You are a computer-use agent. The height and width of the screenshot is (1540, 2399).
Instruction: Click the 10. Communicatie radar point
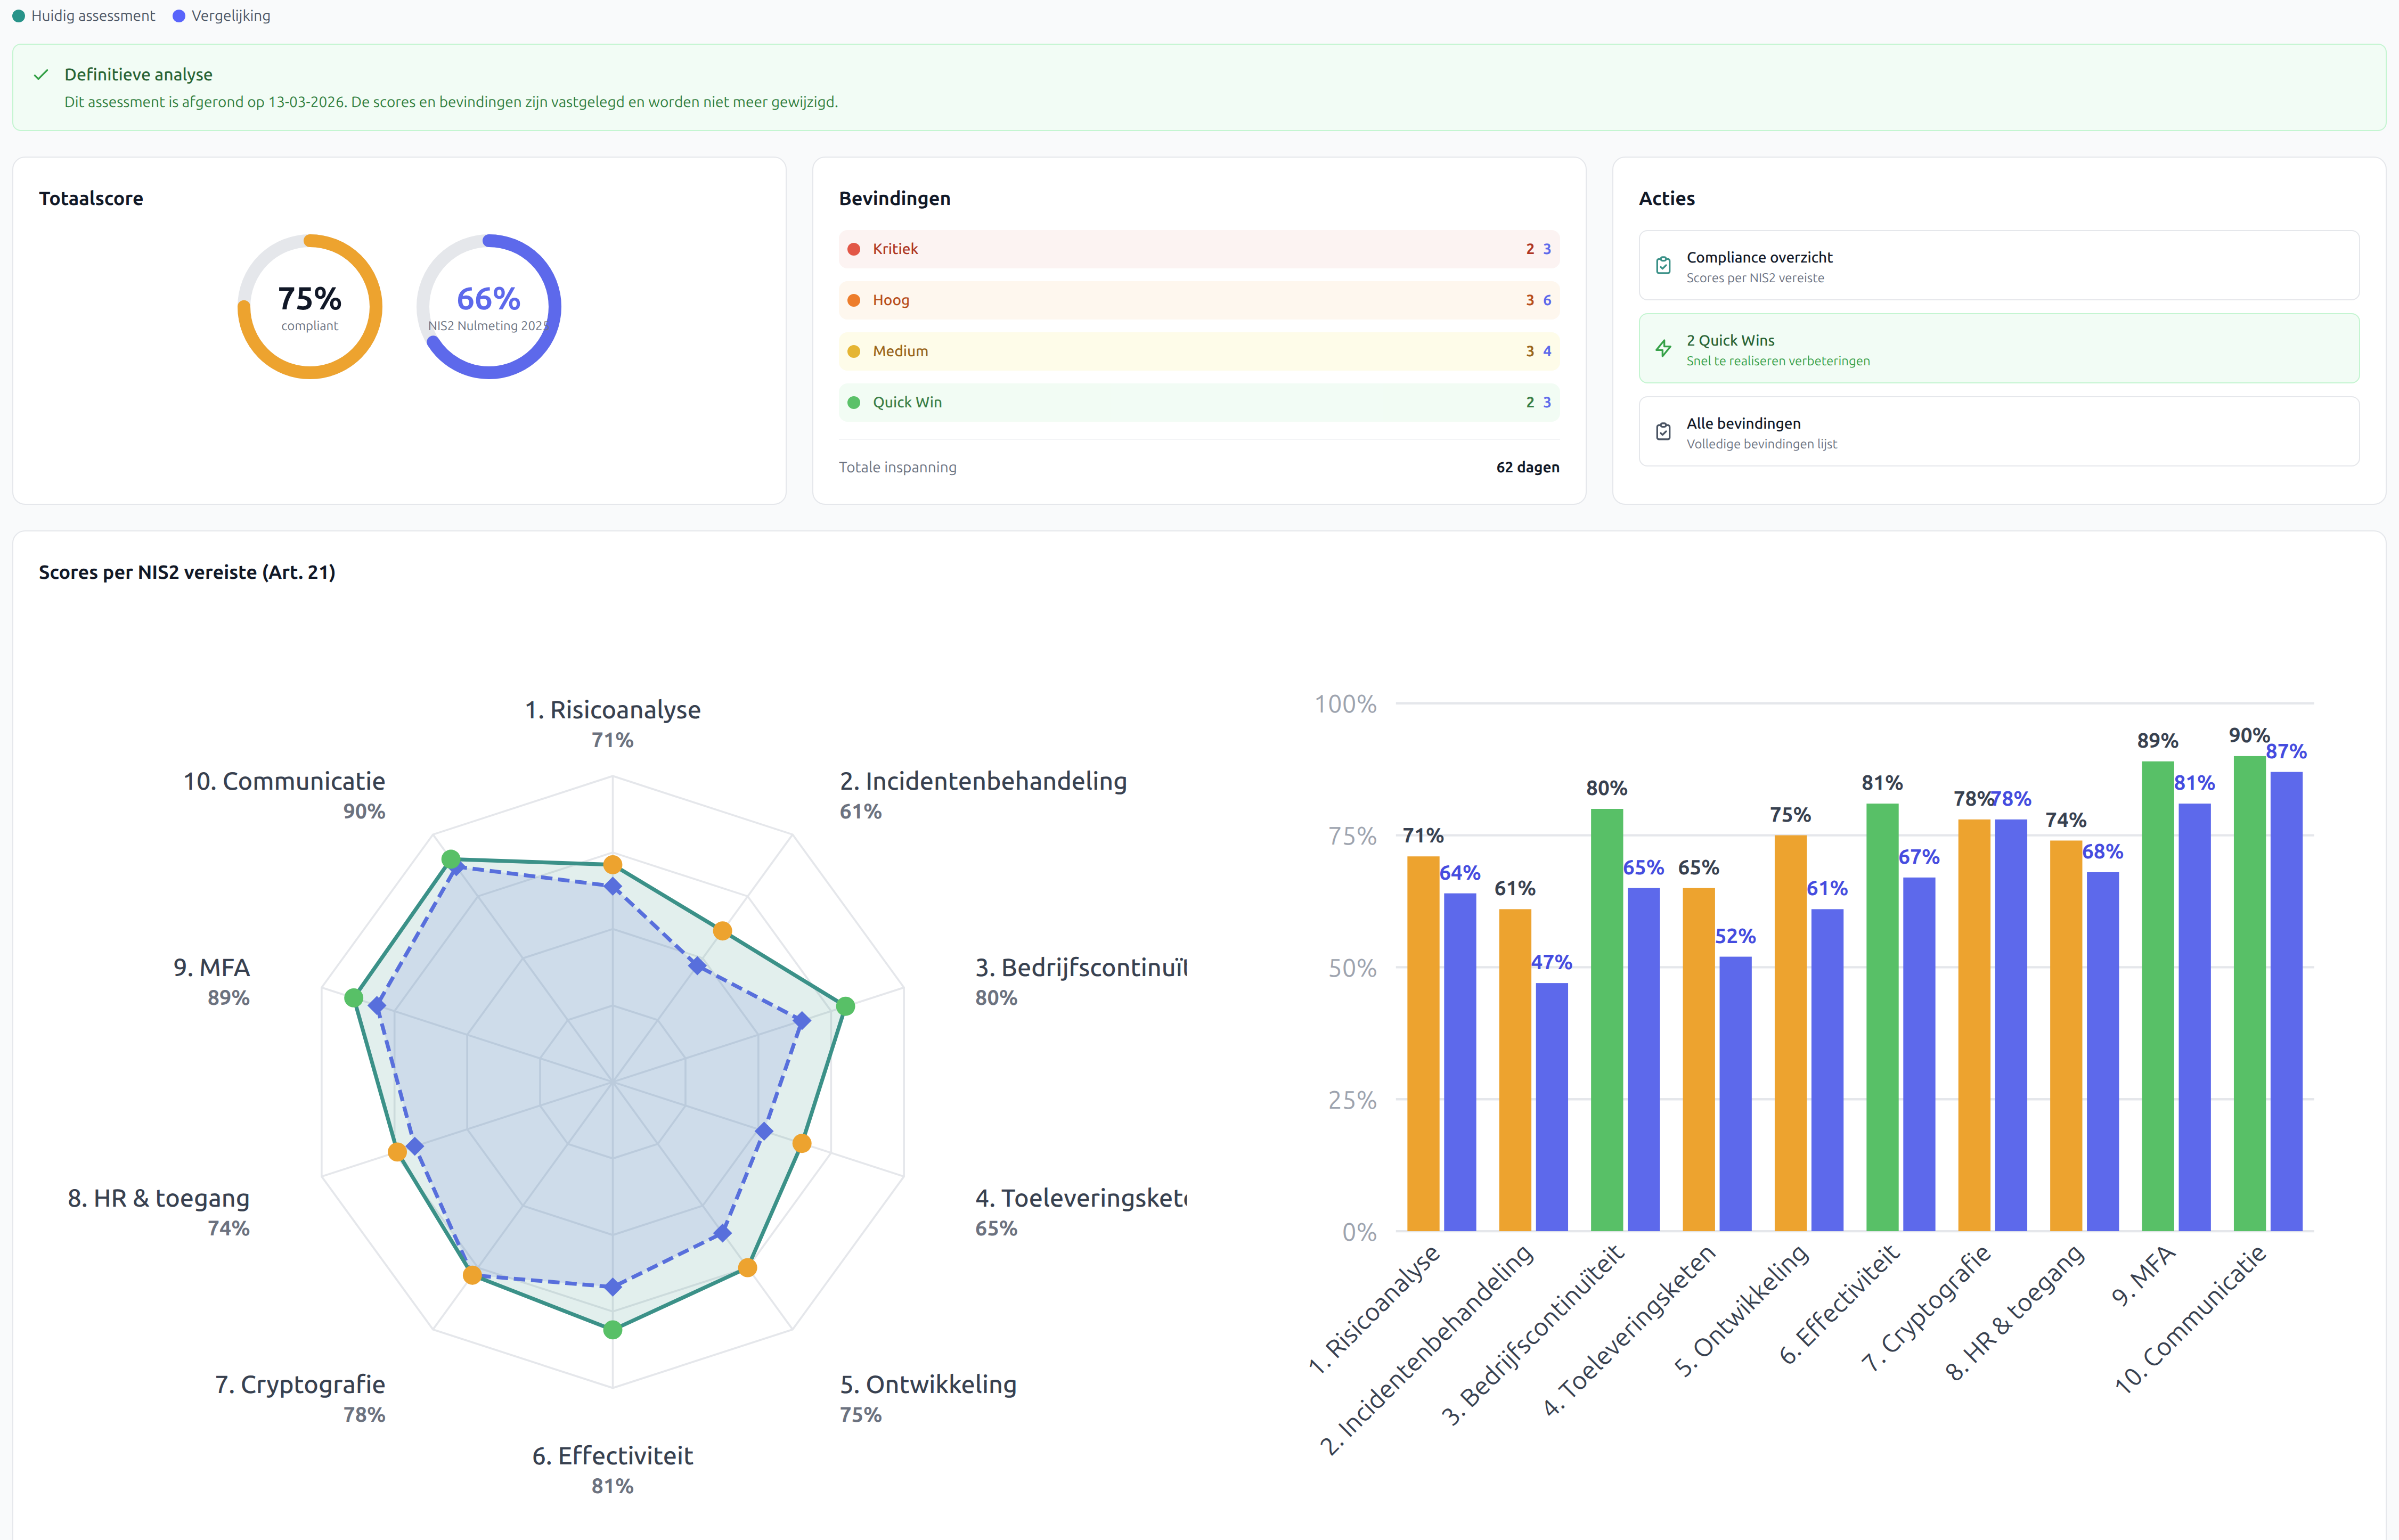pos(451,859)
